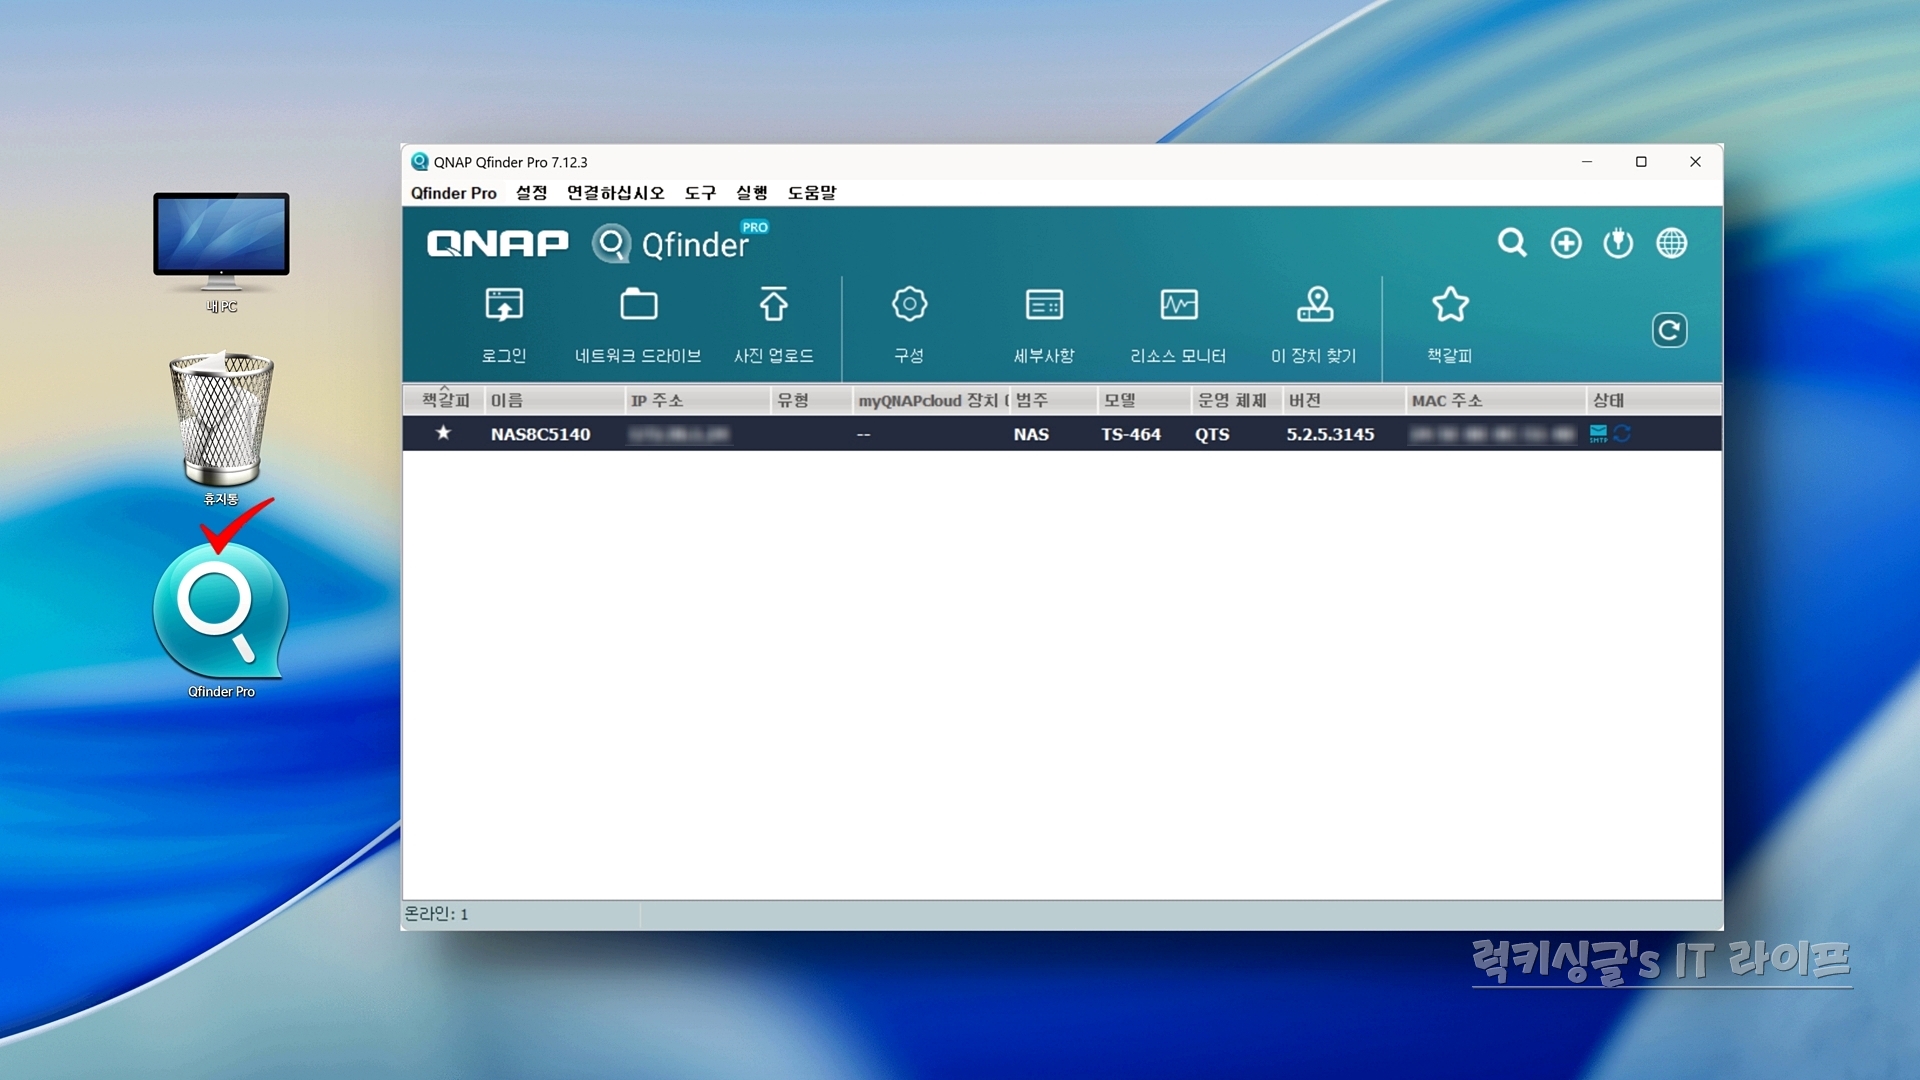
Task: Click the 책갈피 bookmark star toolbar icon
Action: 1450,304
